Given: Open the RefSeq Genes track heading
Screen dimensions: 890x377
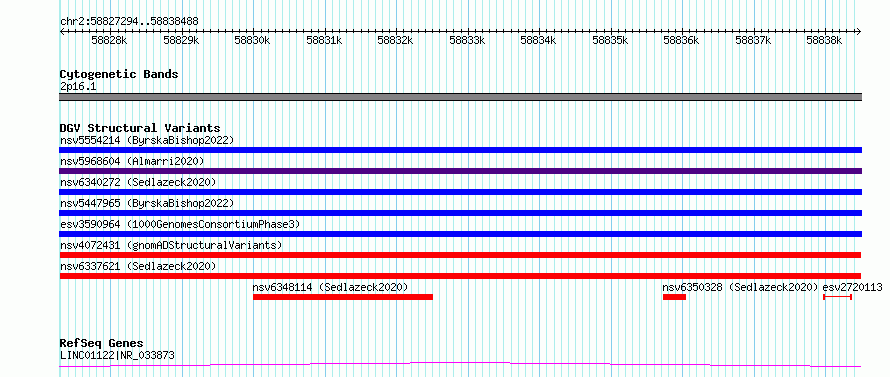Looking at the screenshot, I should point(102,344).
